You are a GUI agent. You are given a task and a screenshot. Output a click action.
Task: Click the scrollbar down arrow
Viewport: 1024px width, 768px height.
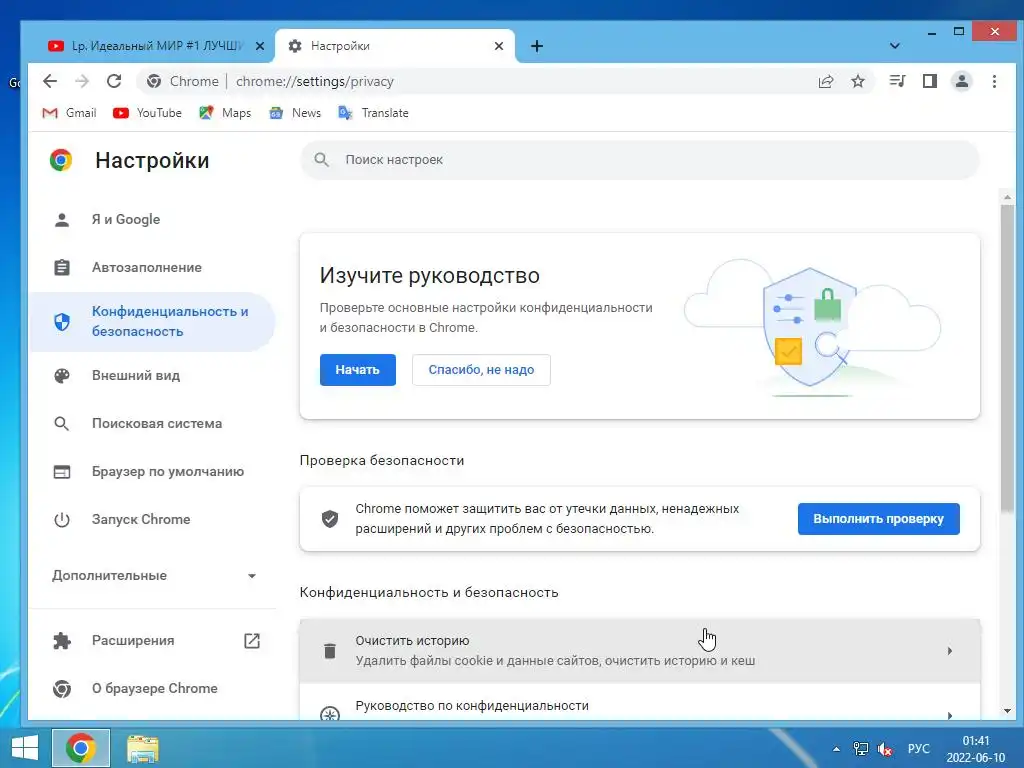click(x=1007, y=711)
